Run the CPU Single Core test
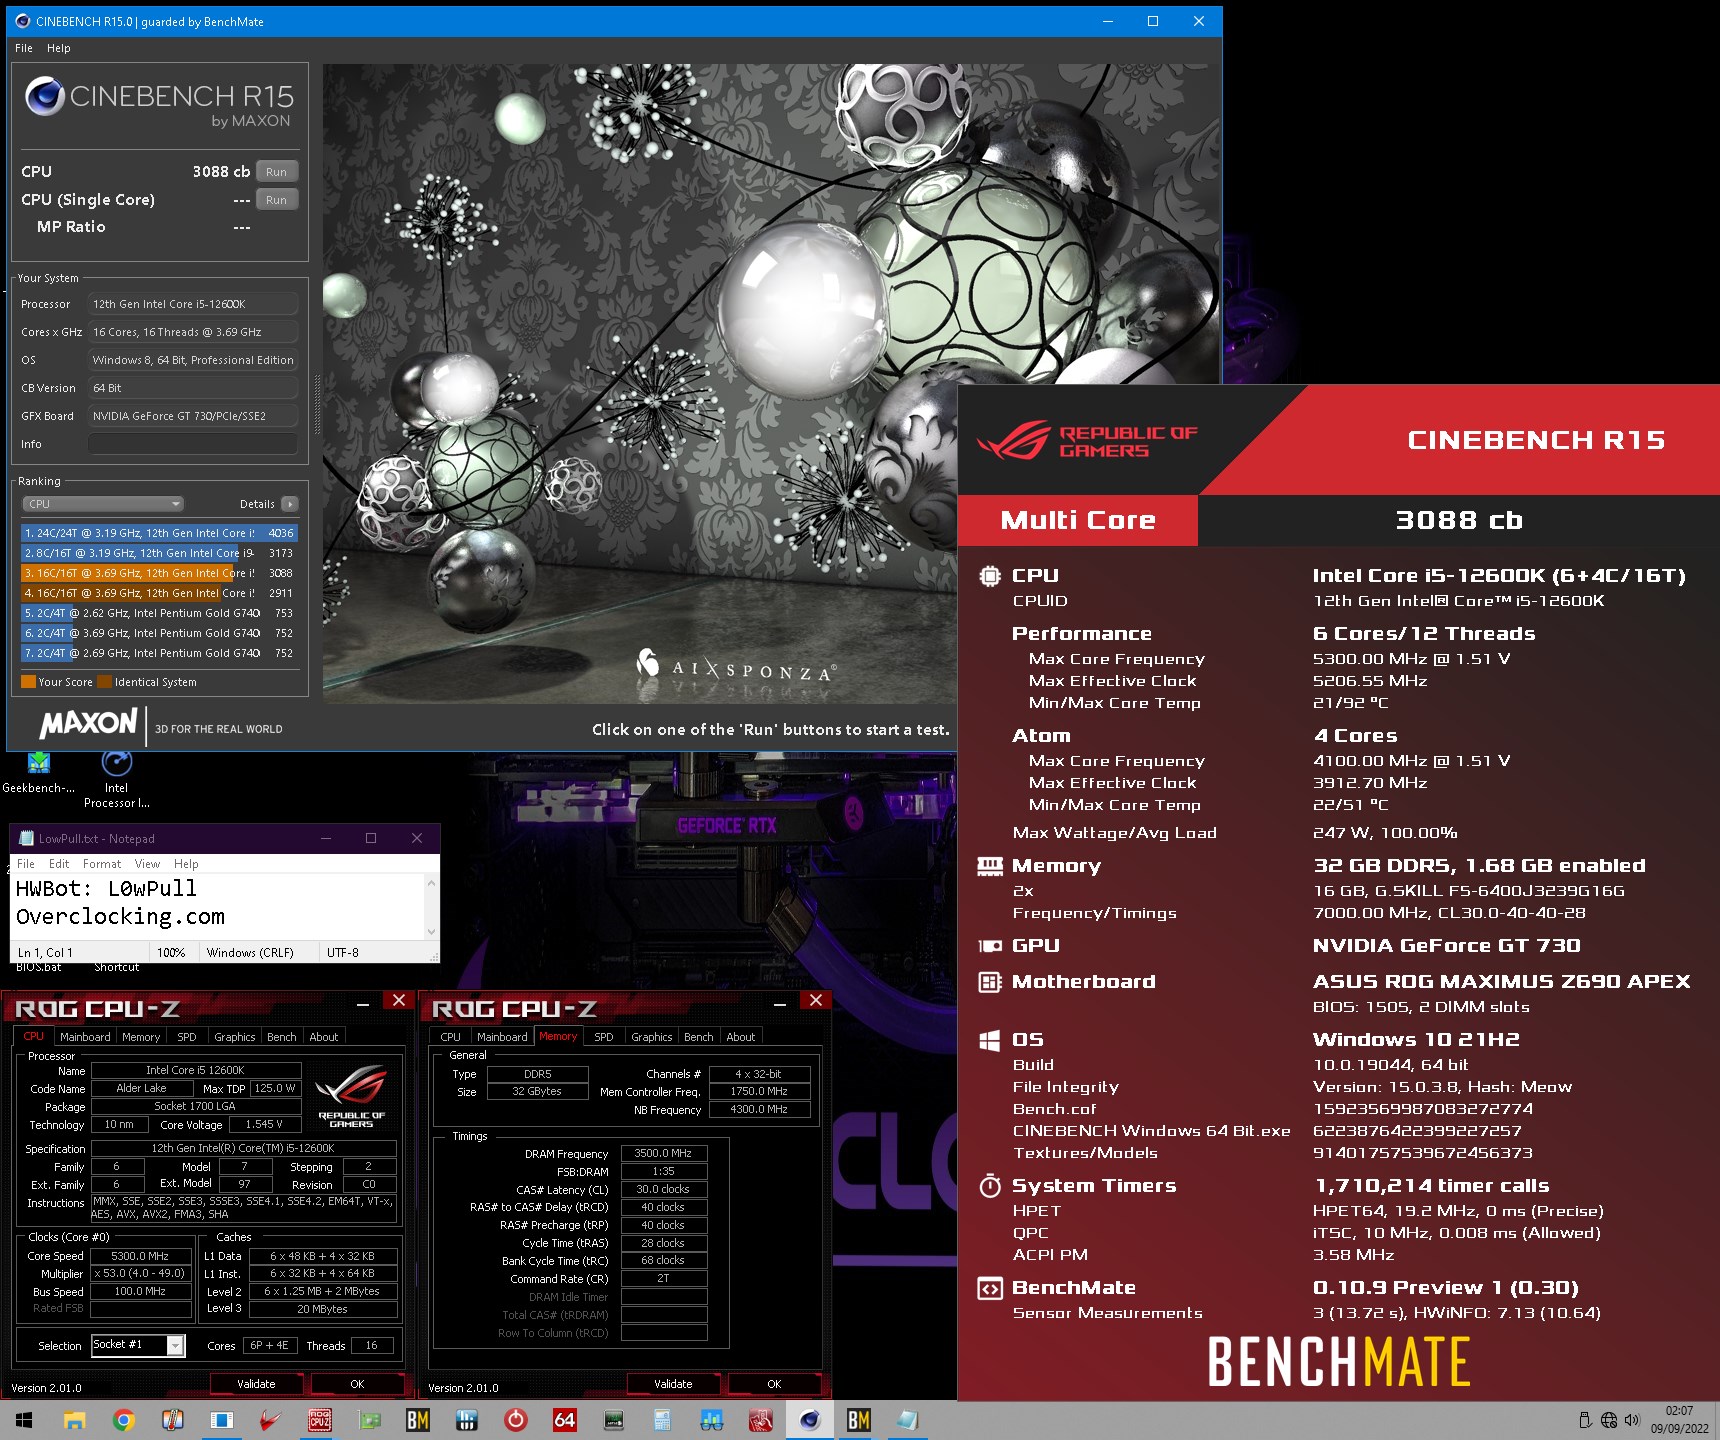 click(277, 200)
